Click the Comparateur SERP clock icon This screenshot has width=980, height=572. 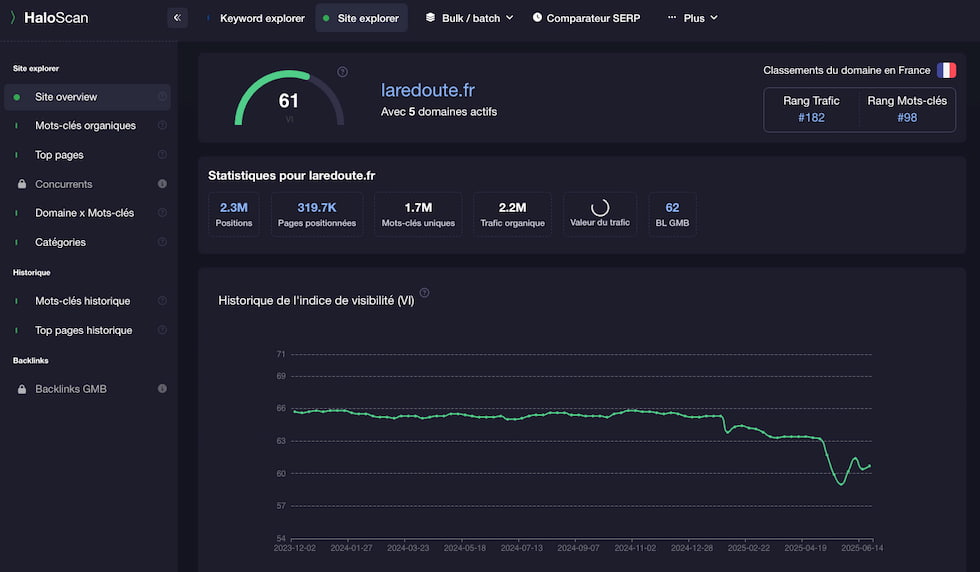(537, 18)
